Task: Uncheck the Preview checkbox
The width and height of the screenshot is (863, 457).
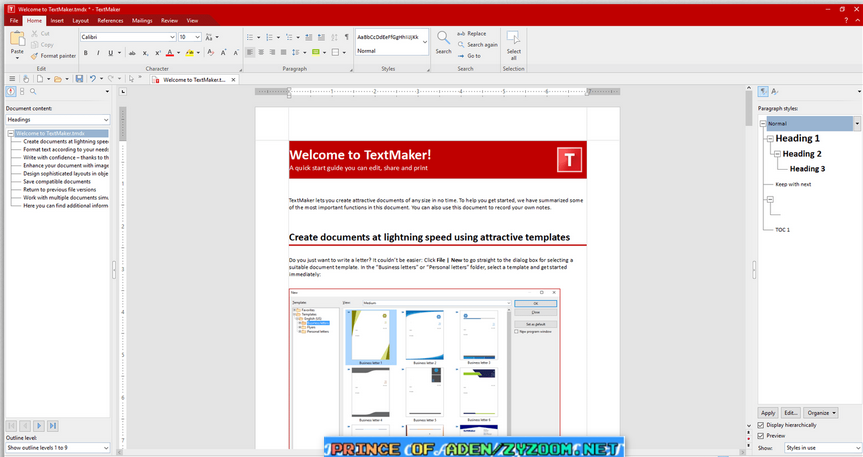Action: click(761, 436)
